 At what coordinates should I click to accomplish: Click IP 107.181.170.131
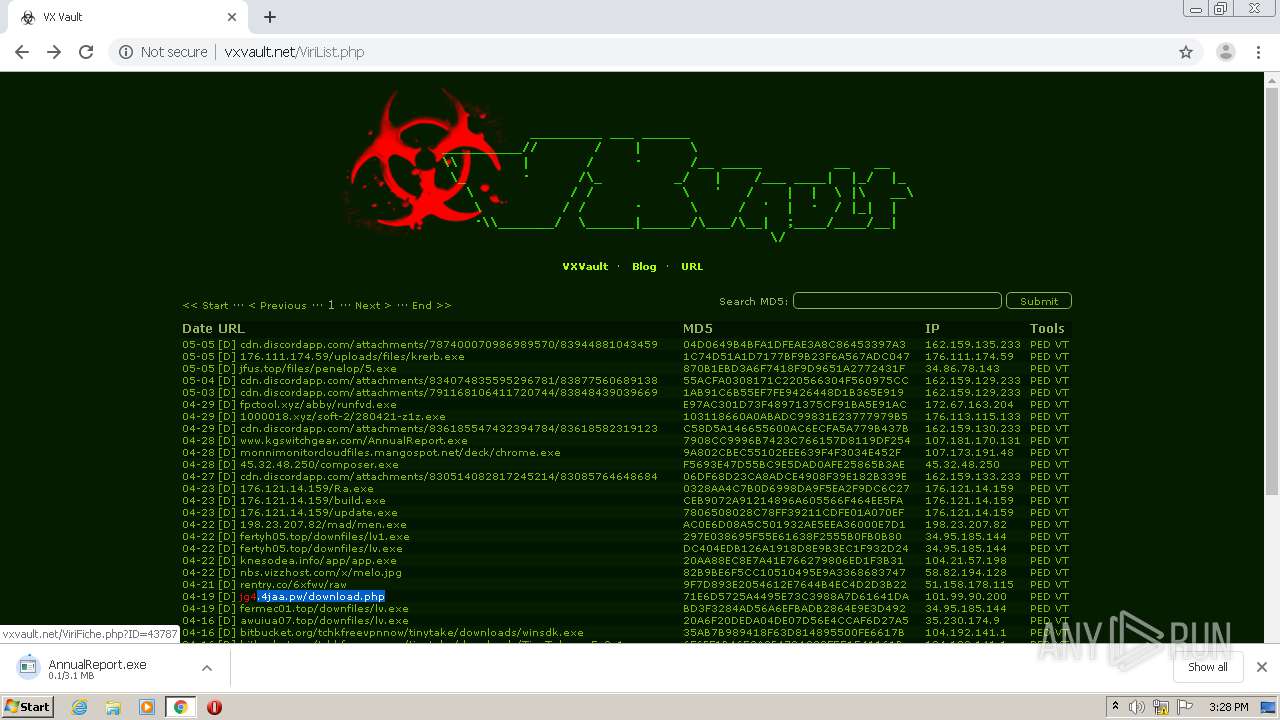point(973,441)
